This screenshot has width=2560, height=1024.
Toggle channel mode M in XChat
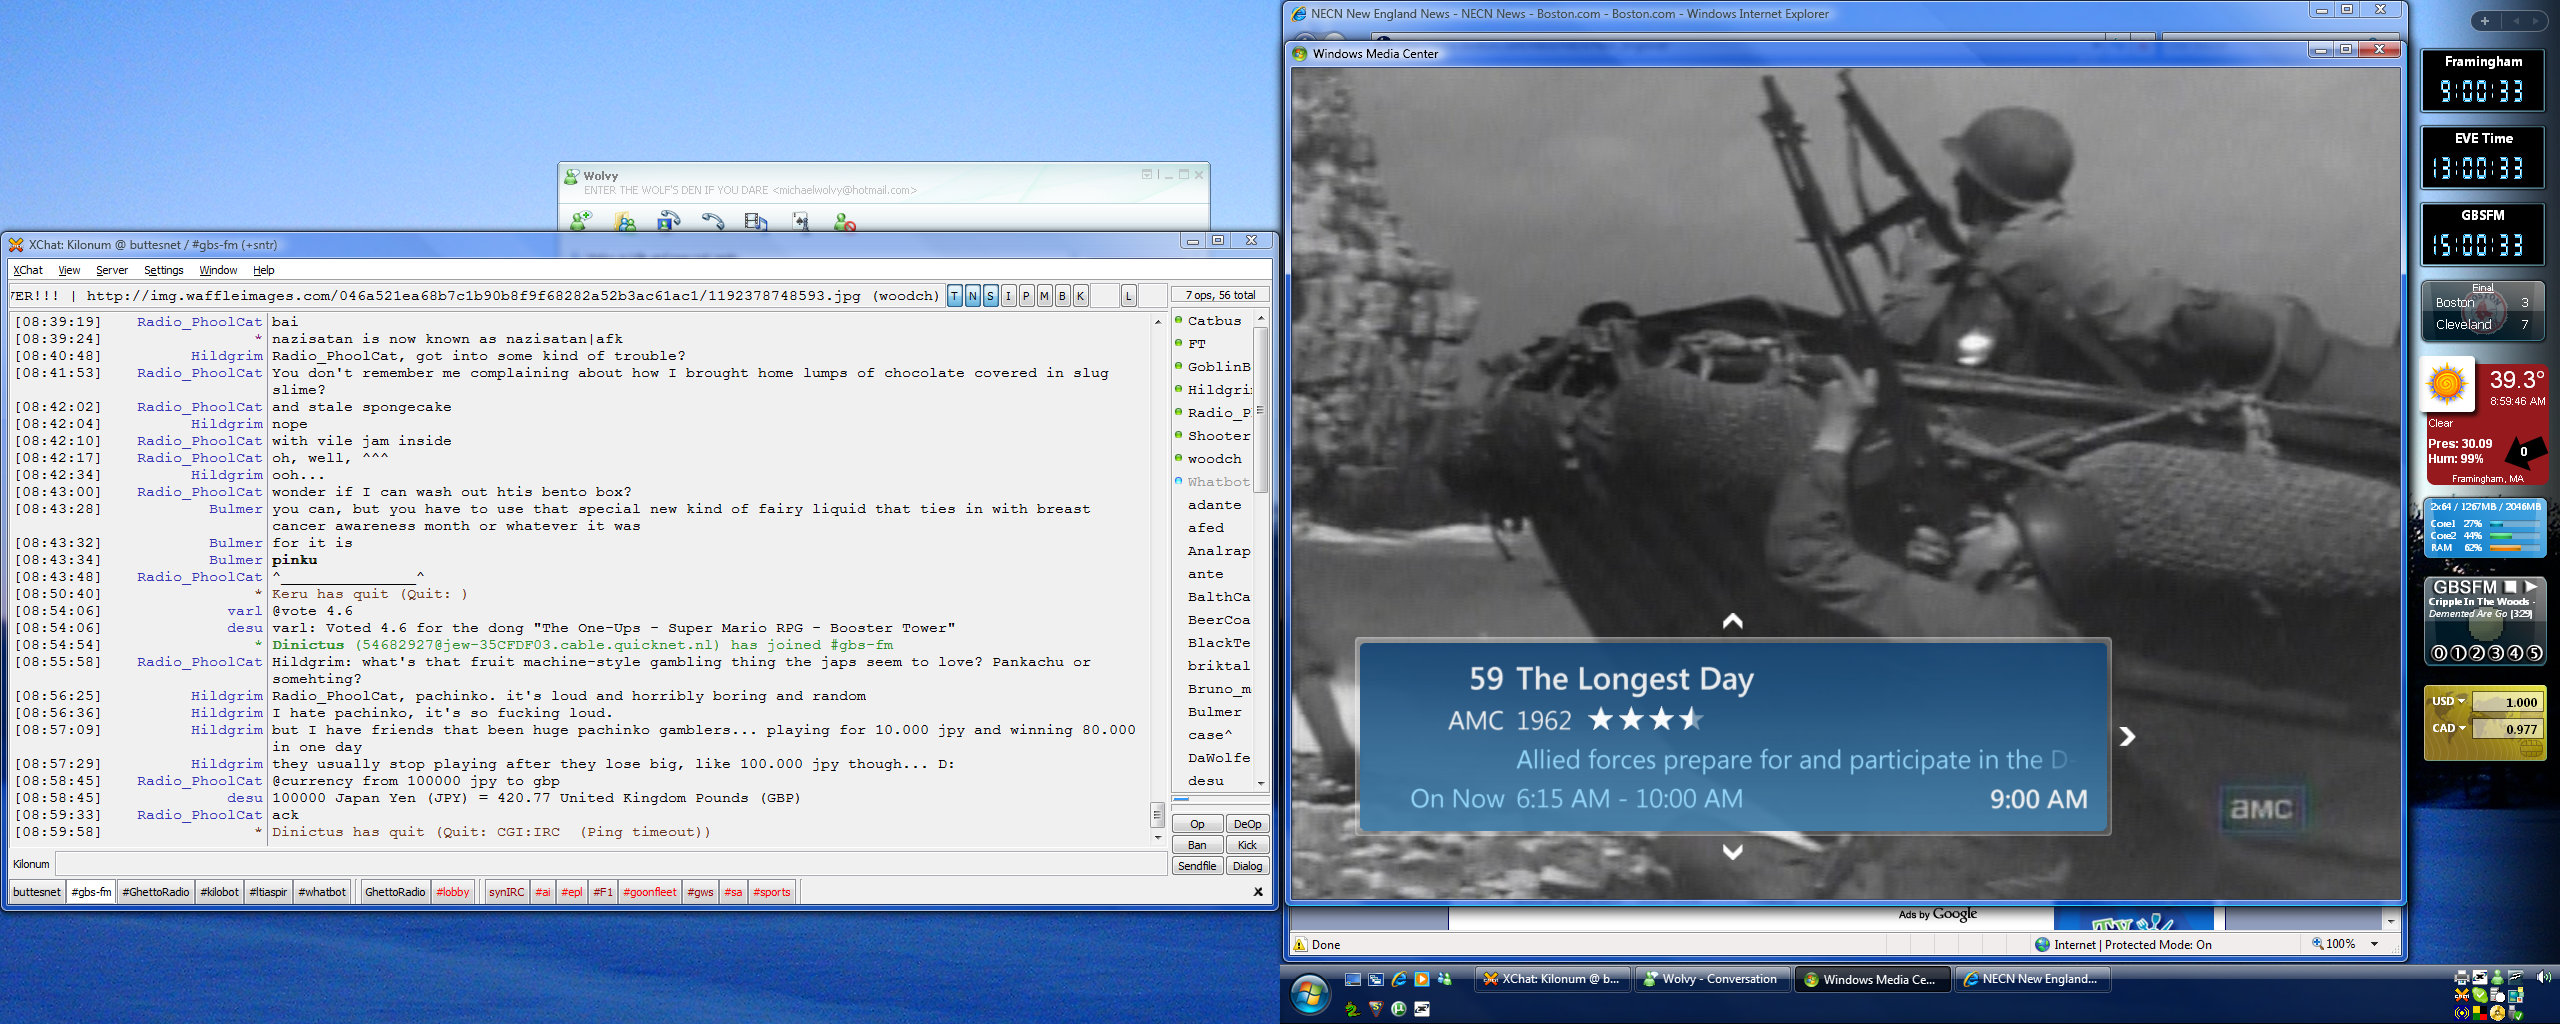1045,295
